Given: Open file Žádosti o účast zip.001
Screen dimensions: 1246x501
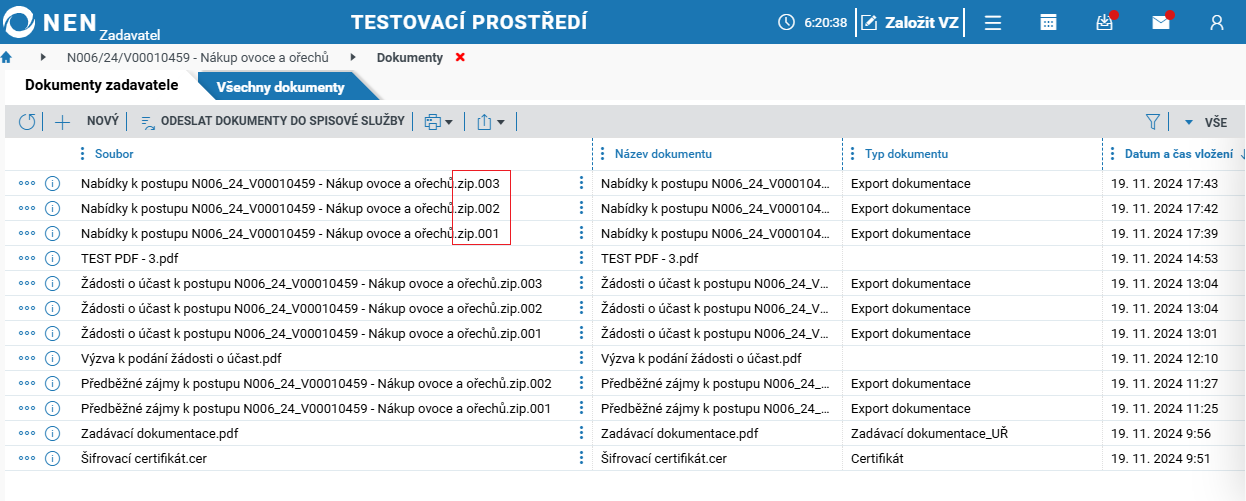Looking at the screenshot, I should point(311,334).
